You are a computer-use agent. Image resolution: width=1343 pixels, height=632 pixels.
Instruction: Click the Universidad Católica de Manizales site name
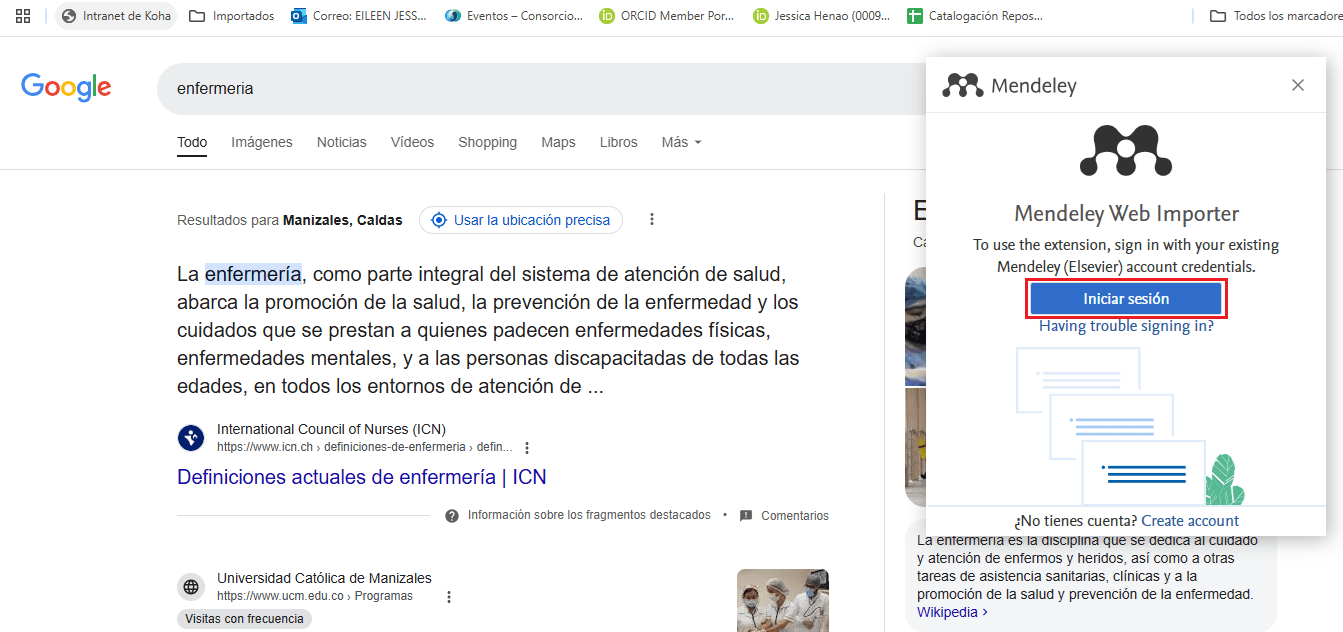click(x=324, y=578)
